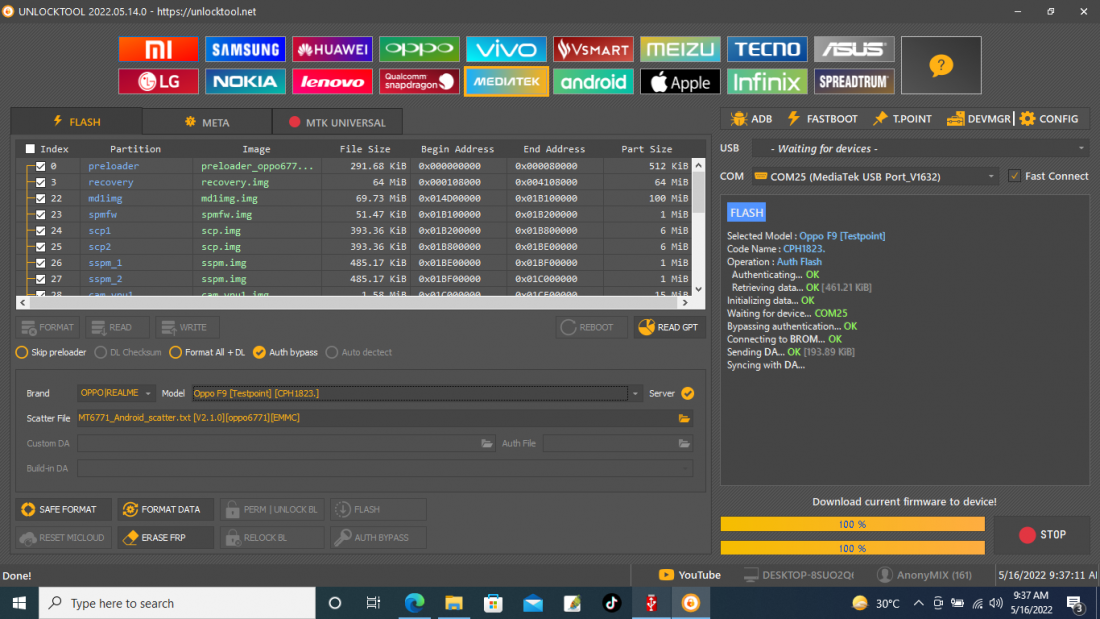Toggle the select-all Index checkbox

30,149
